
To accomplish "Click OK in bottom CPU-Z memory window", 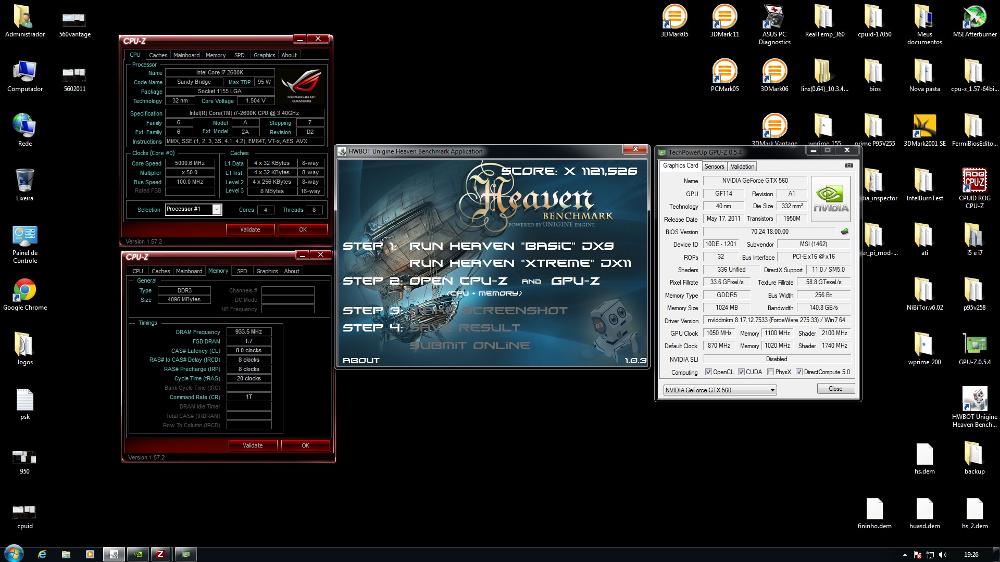I will [305, 445].
